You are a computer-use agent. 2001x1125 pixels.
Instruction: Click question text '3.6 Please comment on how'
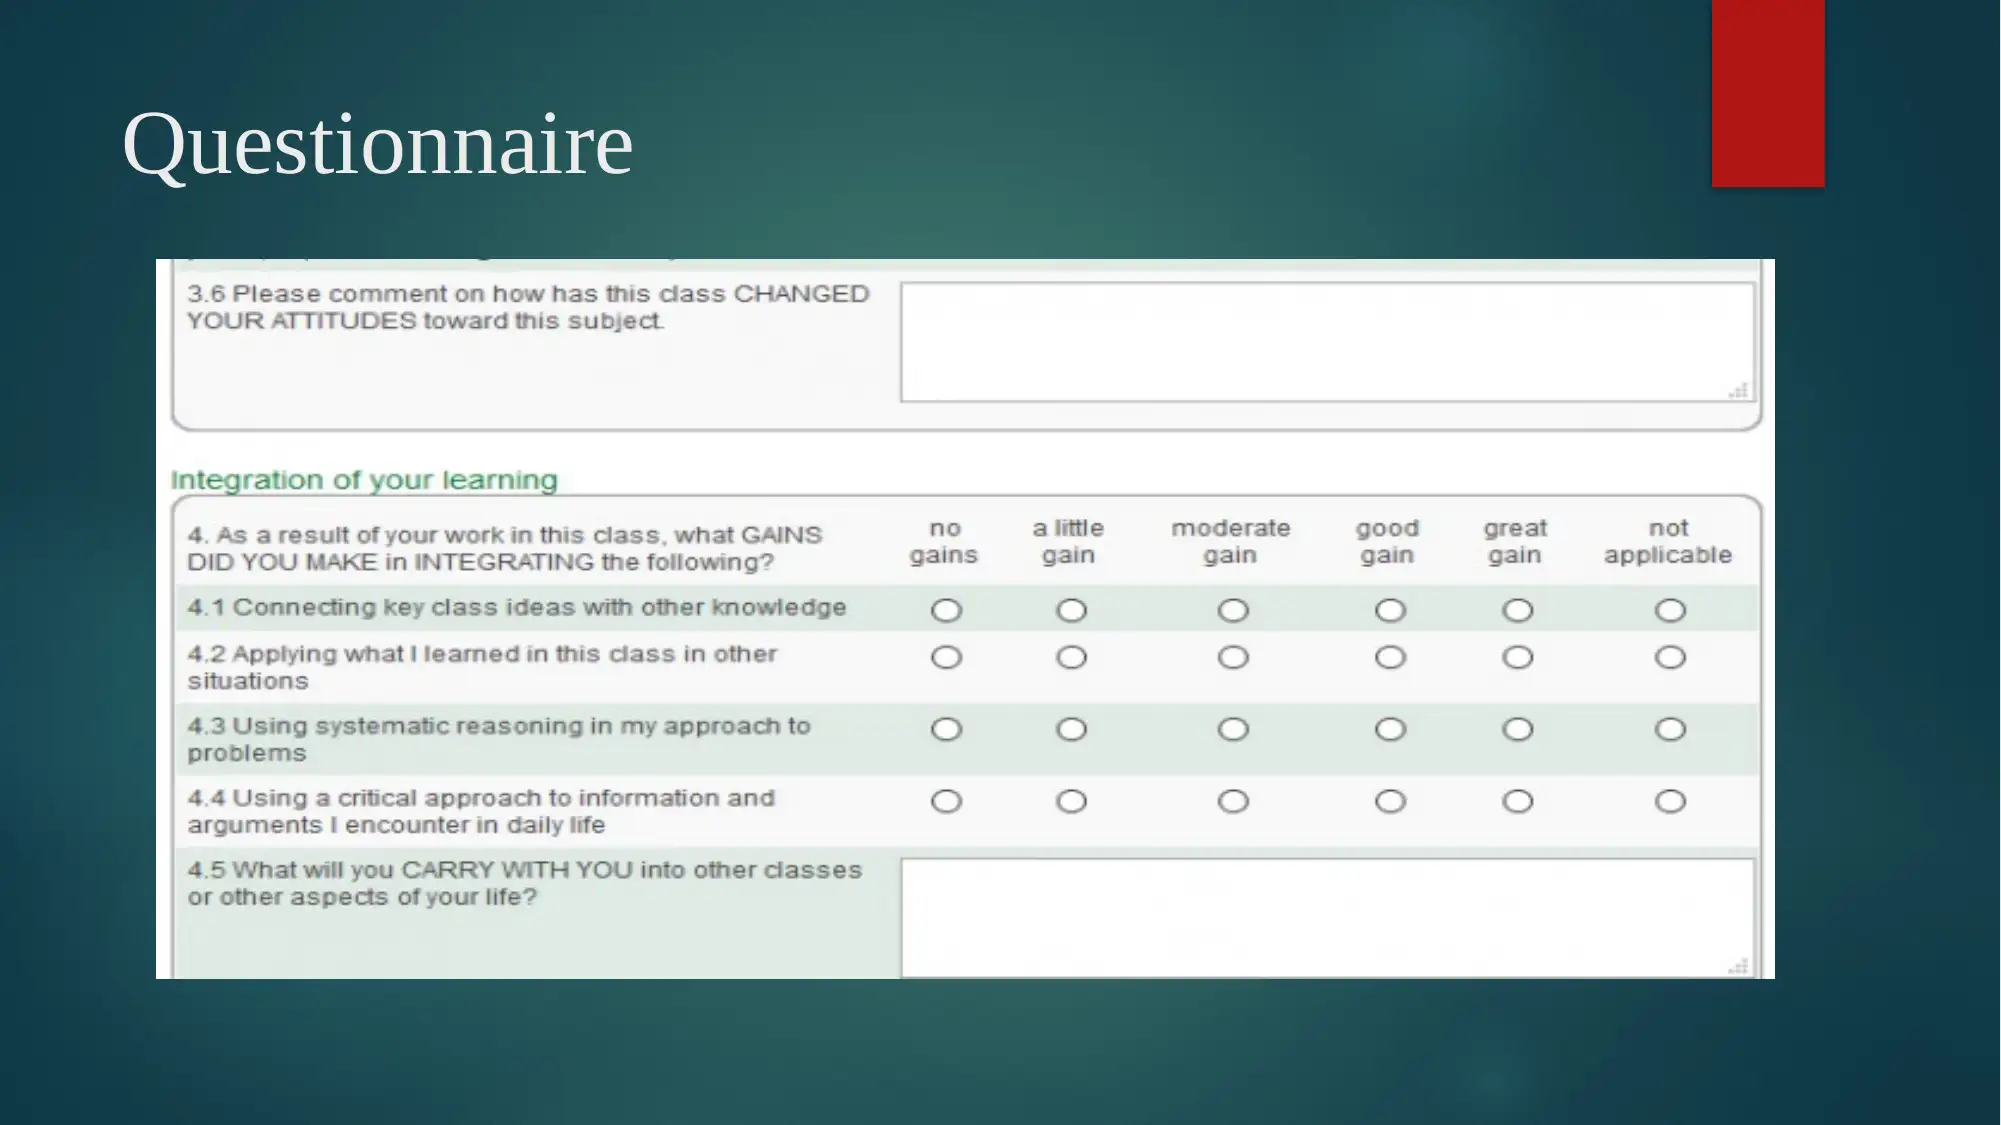click(528, 307)
